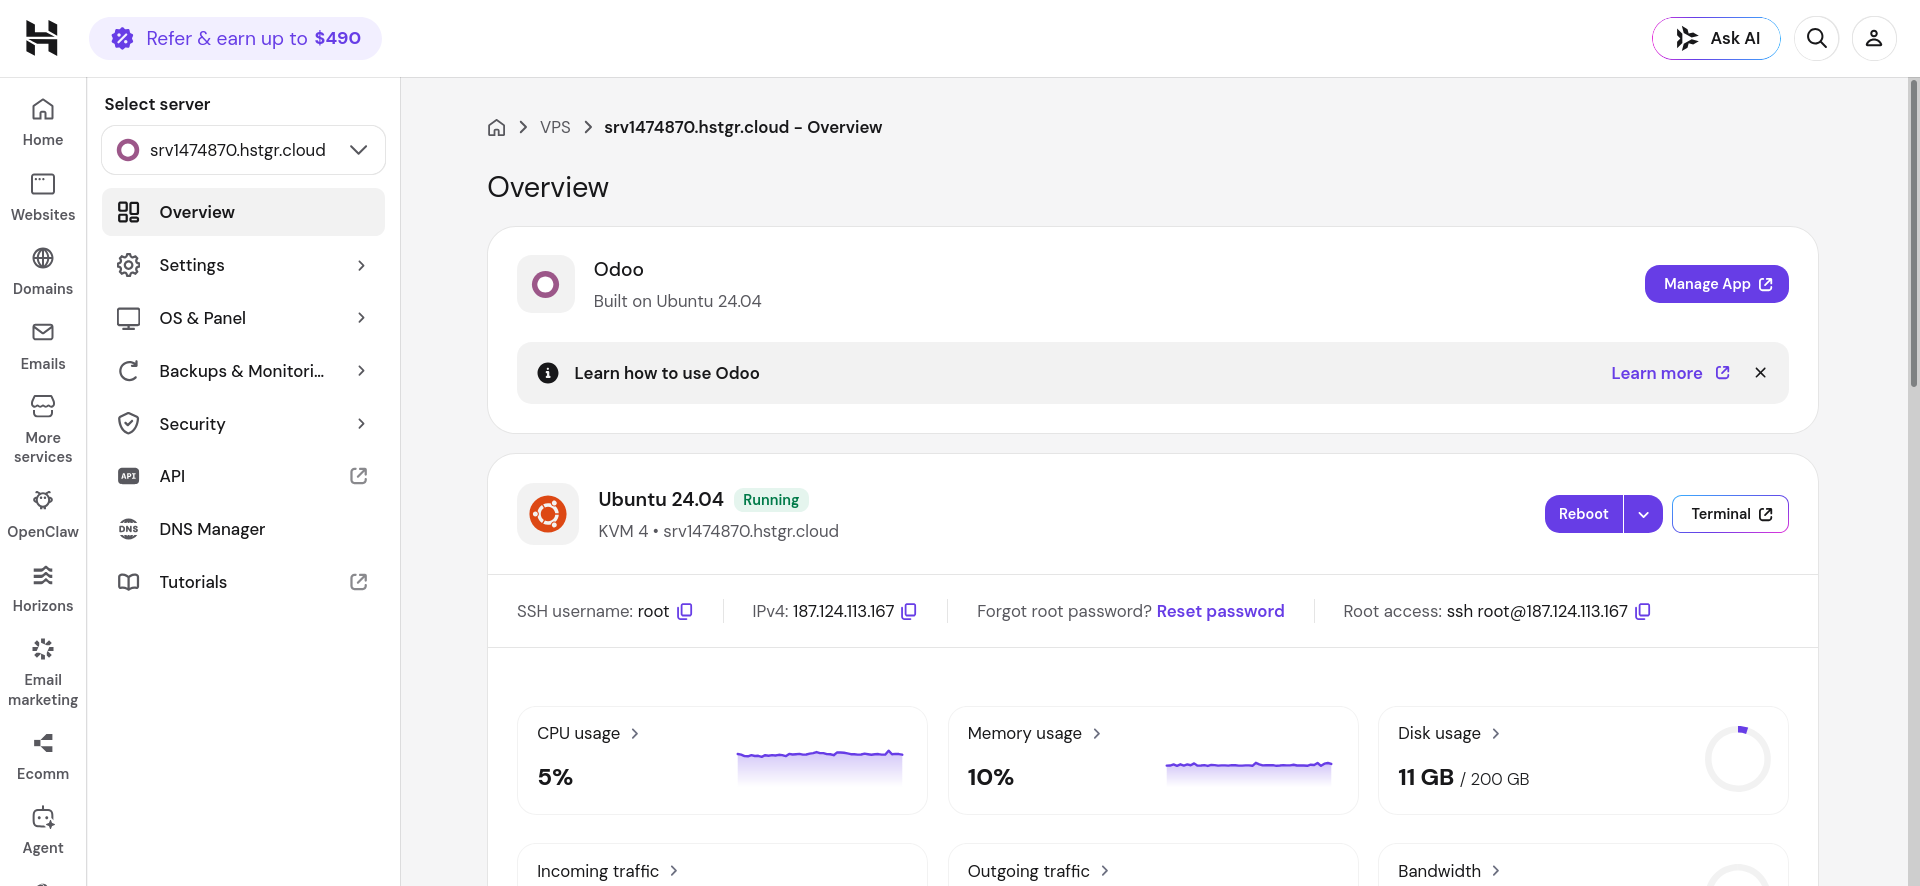Click Ubuntu logo icon
1920x886 pixels.
point(548,514)
